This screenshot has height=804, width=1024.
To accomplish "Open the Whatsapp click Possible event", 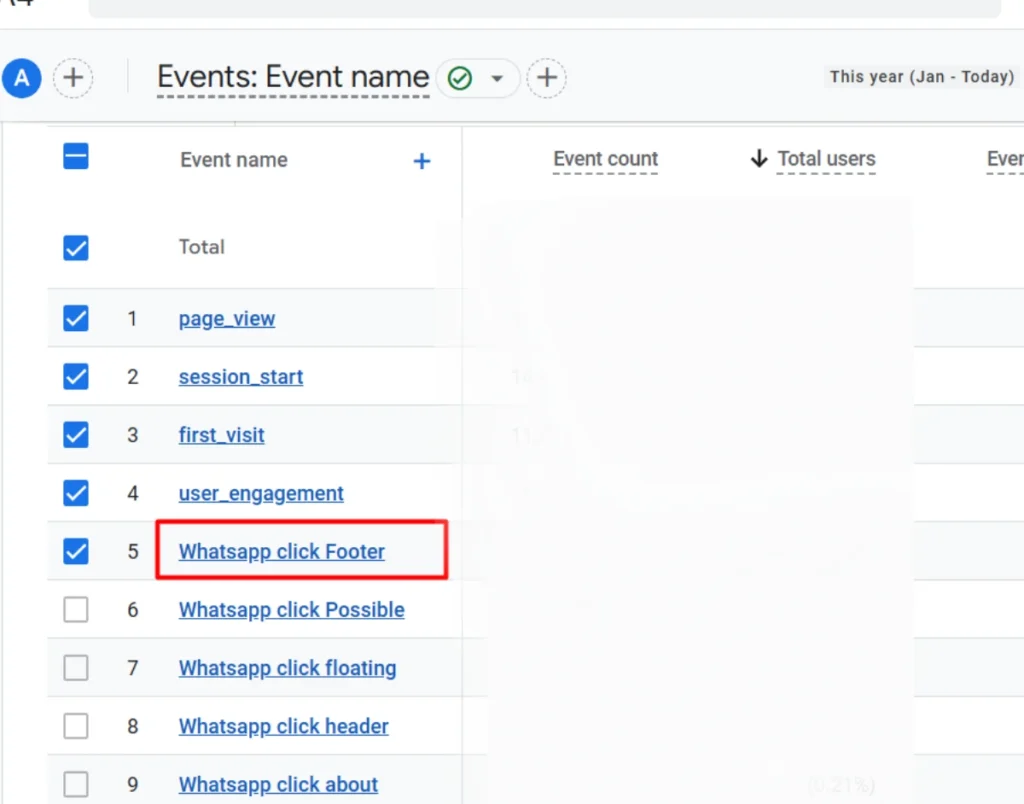I will point(292,610).
